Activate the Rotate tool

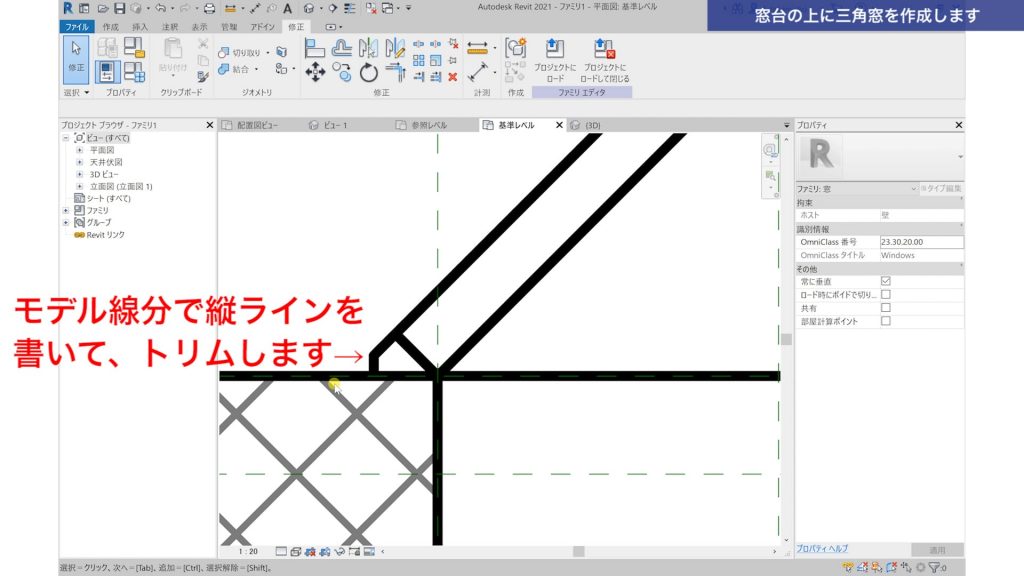pyautogui.click(x=368, y=72)
